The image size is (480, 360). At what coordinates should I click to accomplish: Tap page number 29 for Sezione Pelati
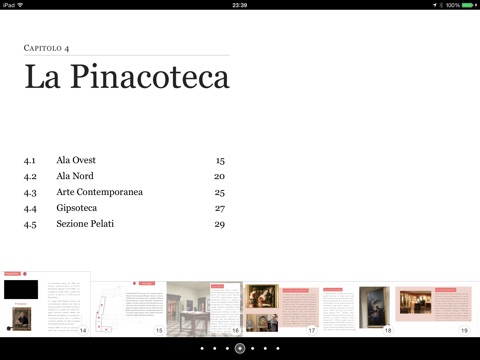pos(220,224)
